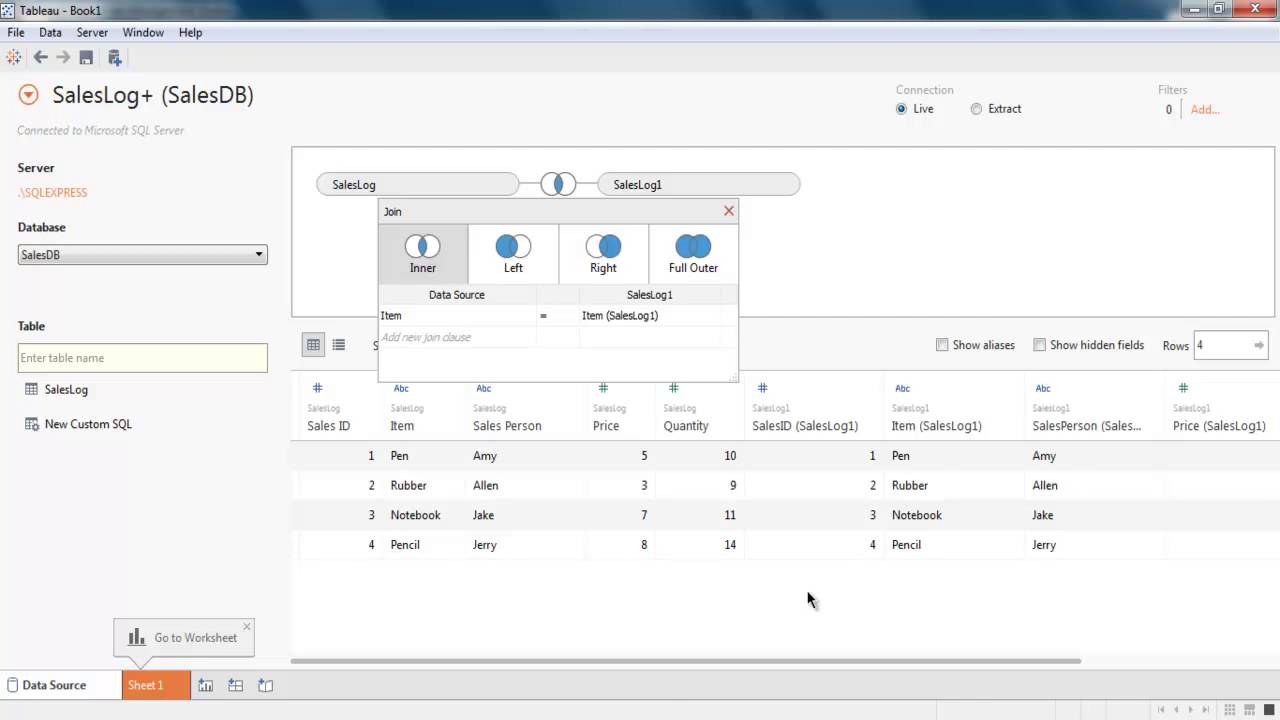Click the SalesLog table icon in Table list
1280x720 pixels.
coord(32,389)
